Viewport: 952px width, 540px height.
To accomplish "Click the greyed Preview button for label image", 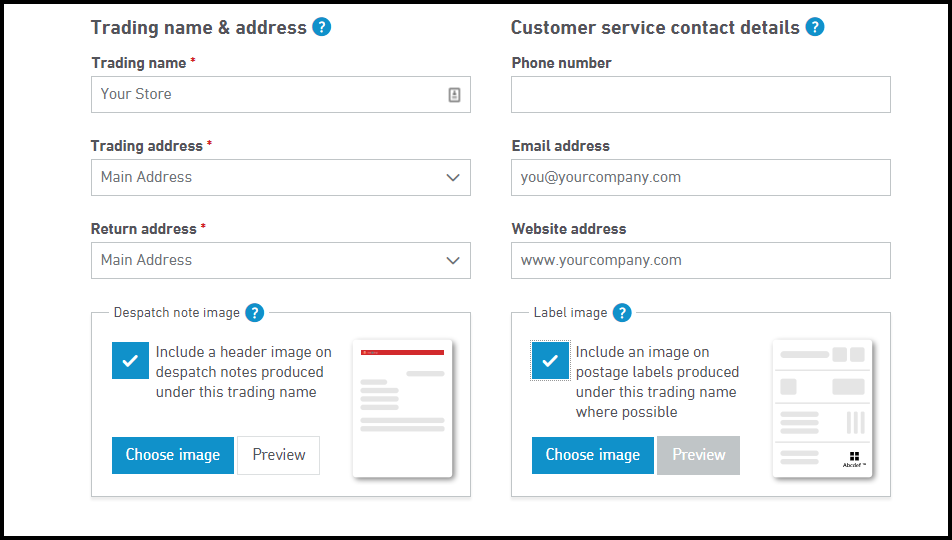I will (698, 455).
